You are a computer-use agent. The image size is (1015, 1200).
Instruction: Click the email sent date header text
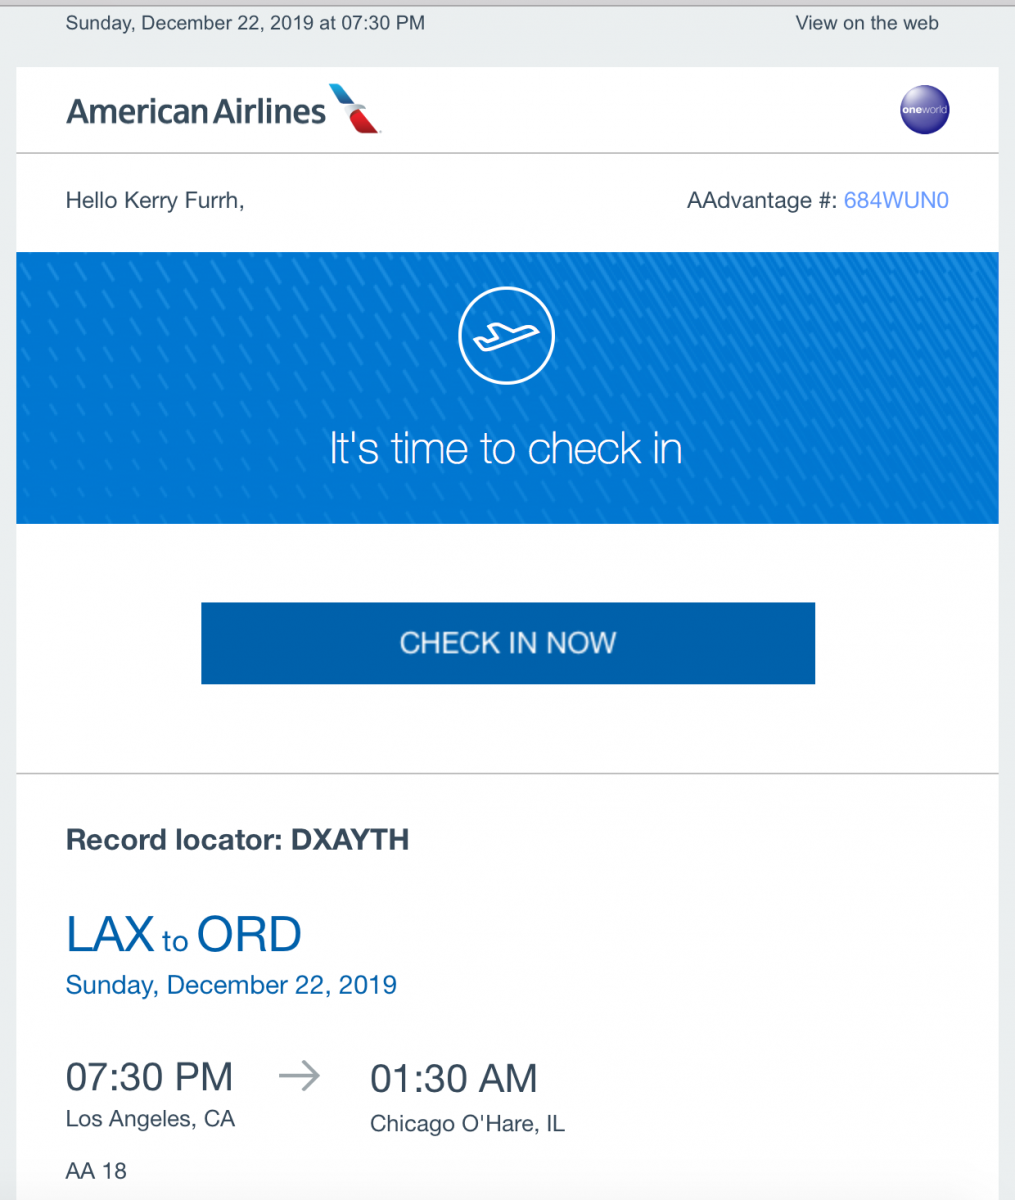click(x=245, y=23)
